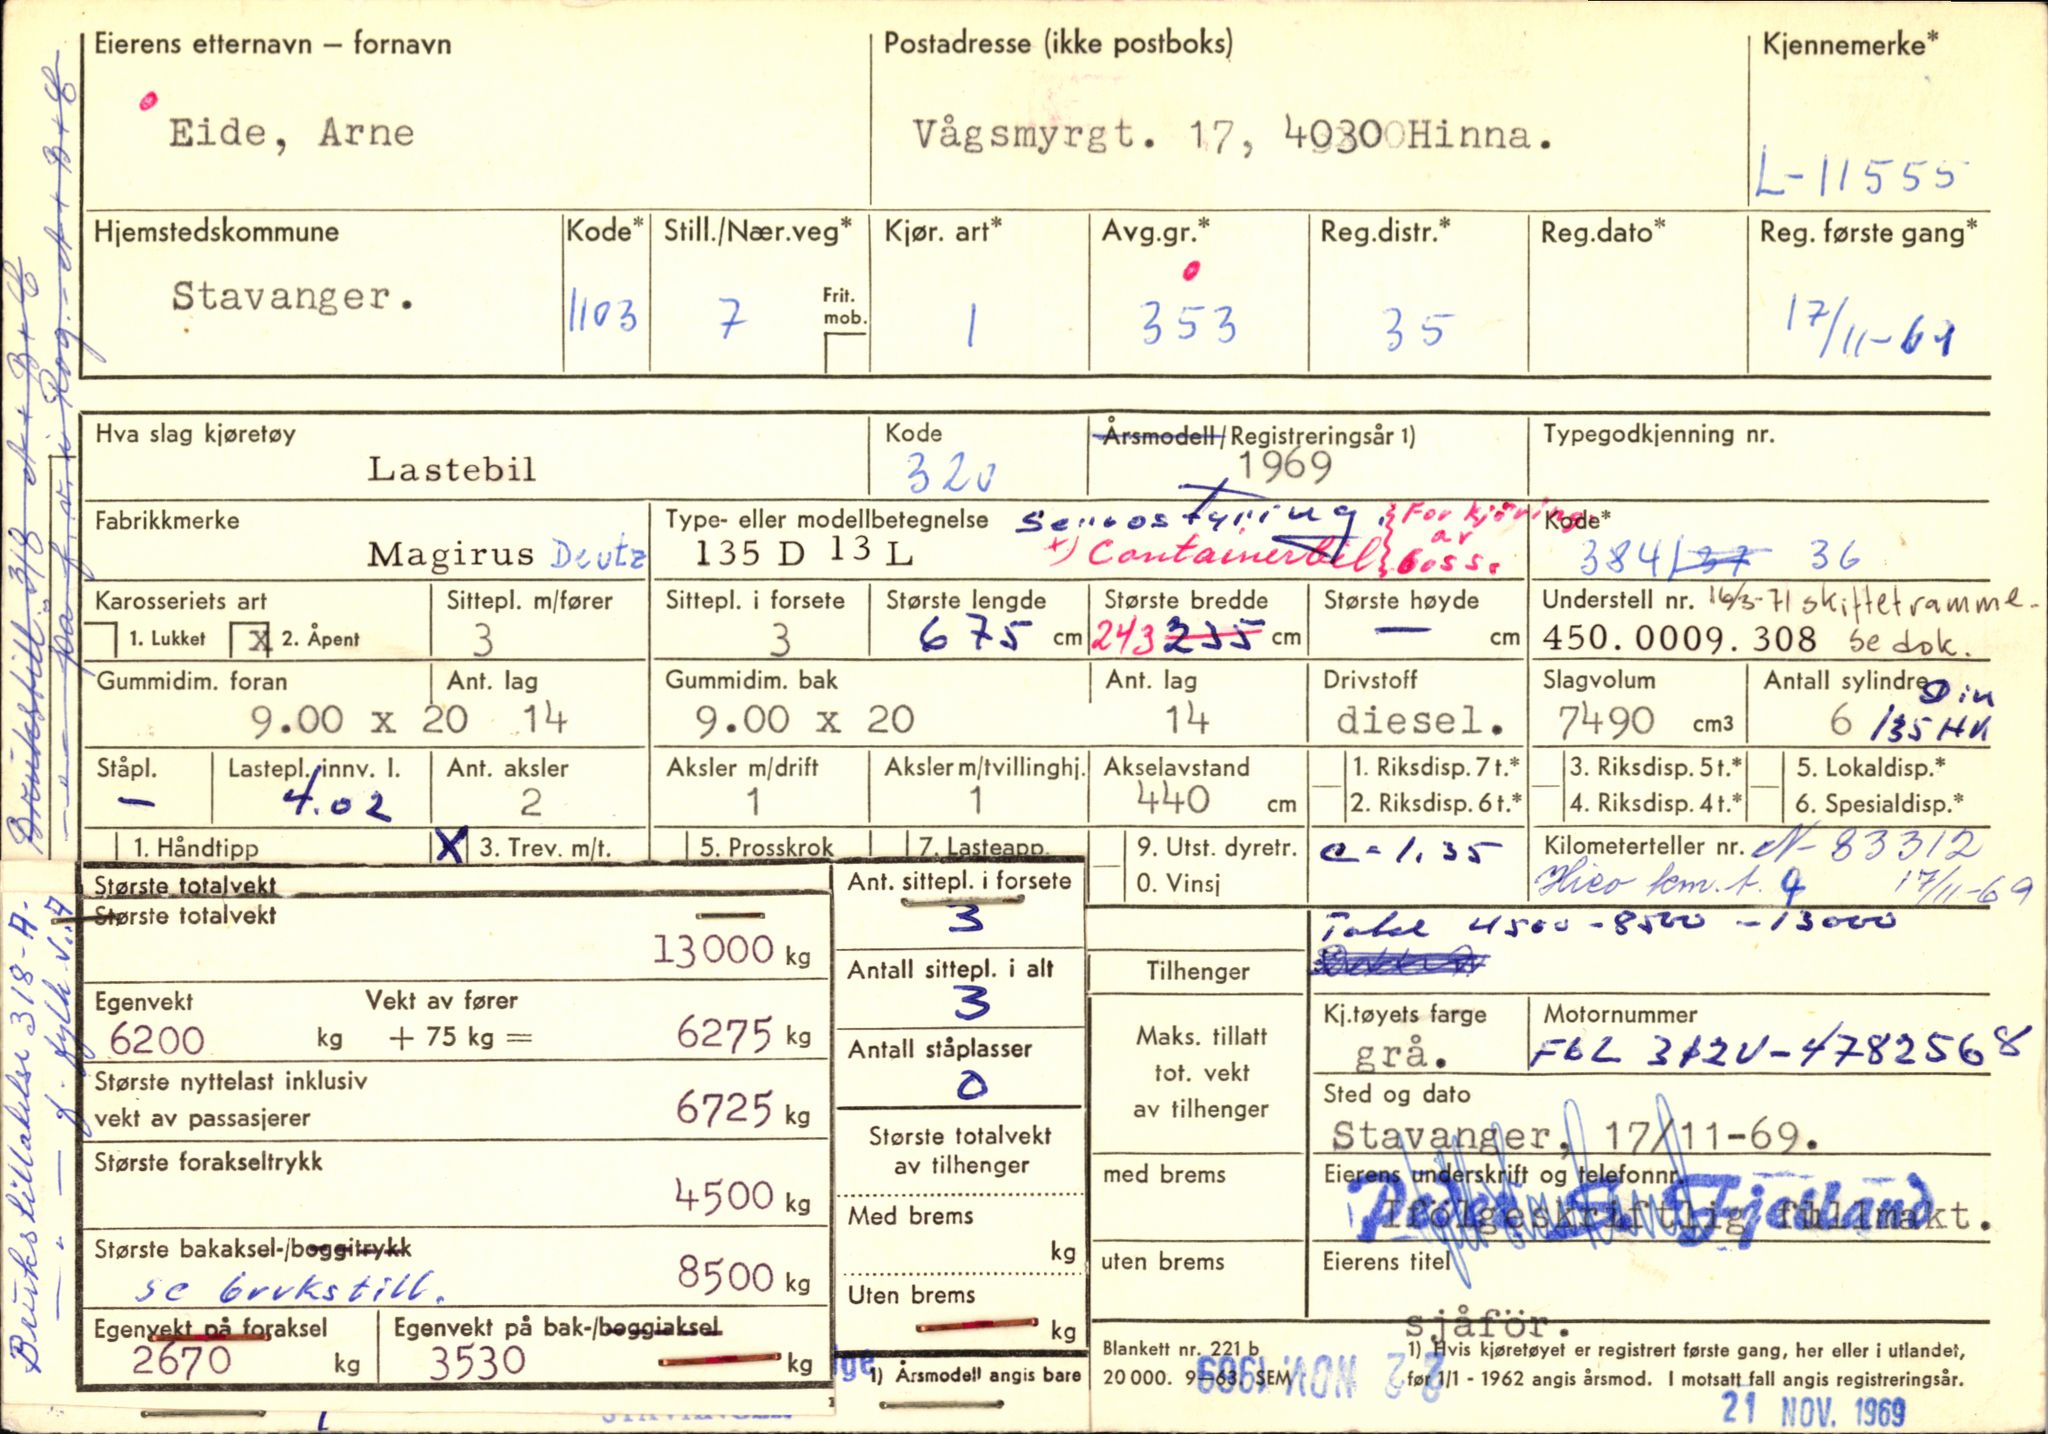This screenshot has height=1434, width=2048.
Task: Click blue date stamp '21 NOV. 1969'
Action: click(x=1813, y=1409)
